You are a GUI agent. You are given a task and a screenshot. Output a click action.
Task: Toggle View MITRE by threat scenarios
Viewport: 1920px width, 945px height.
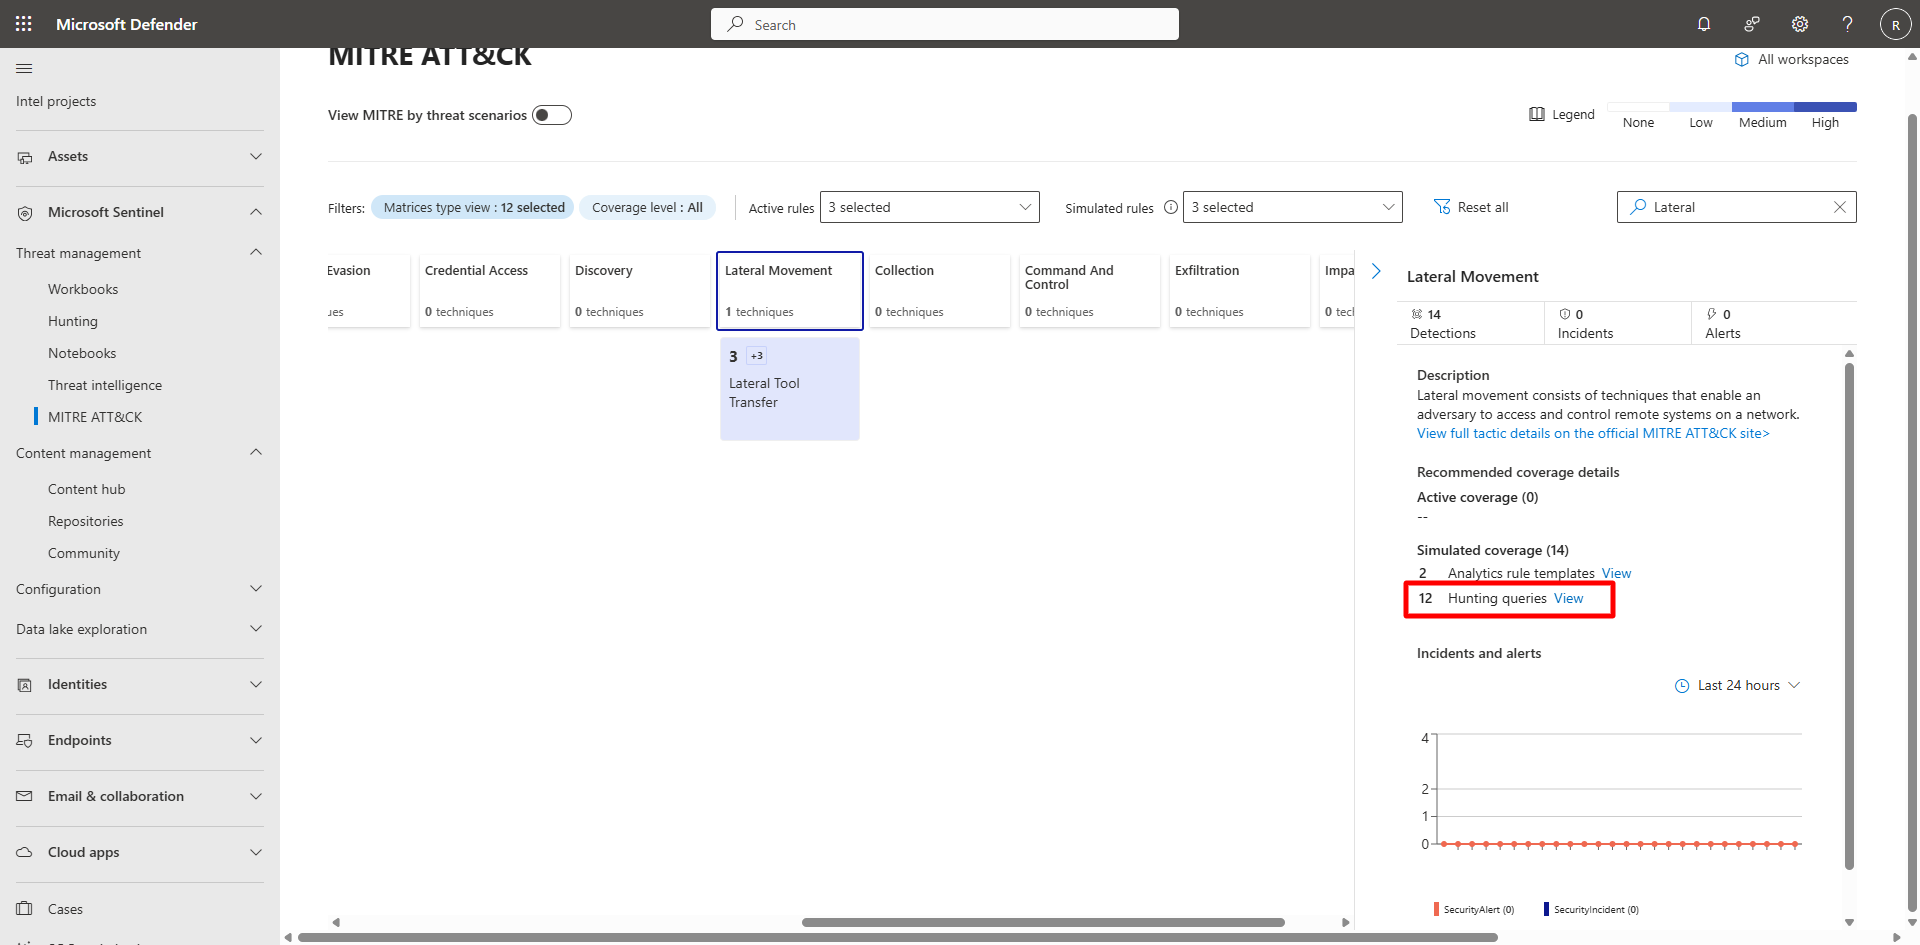click(x=552, y=115)
